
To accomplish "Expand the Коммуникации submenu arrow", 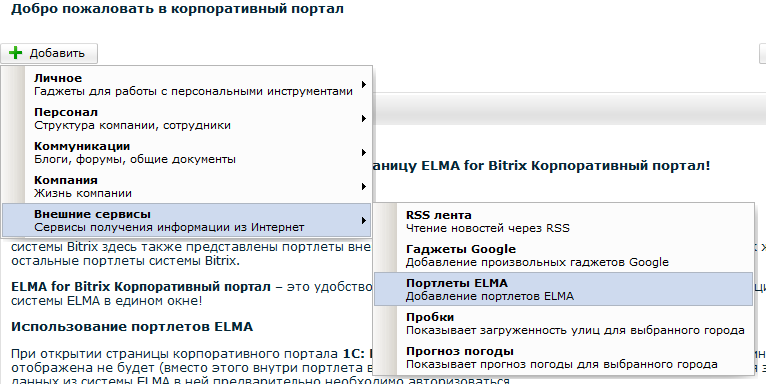I will 363,152.
